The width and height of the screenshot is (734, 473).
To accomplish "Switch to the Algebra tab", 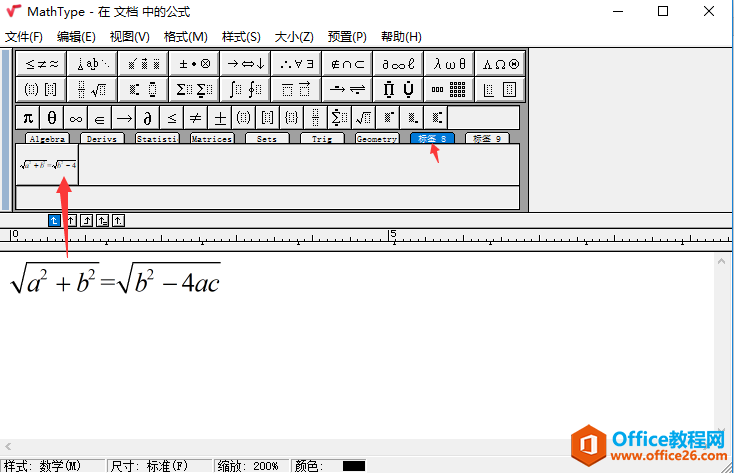I will click(x=47, y=139).
